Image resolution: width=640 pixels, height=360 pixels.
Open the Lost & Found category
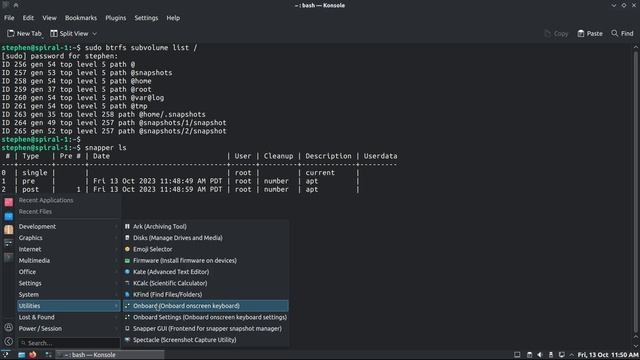click(69, 317)
